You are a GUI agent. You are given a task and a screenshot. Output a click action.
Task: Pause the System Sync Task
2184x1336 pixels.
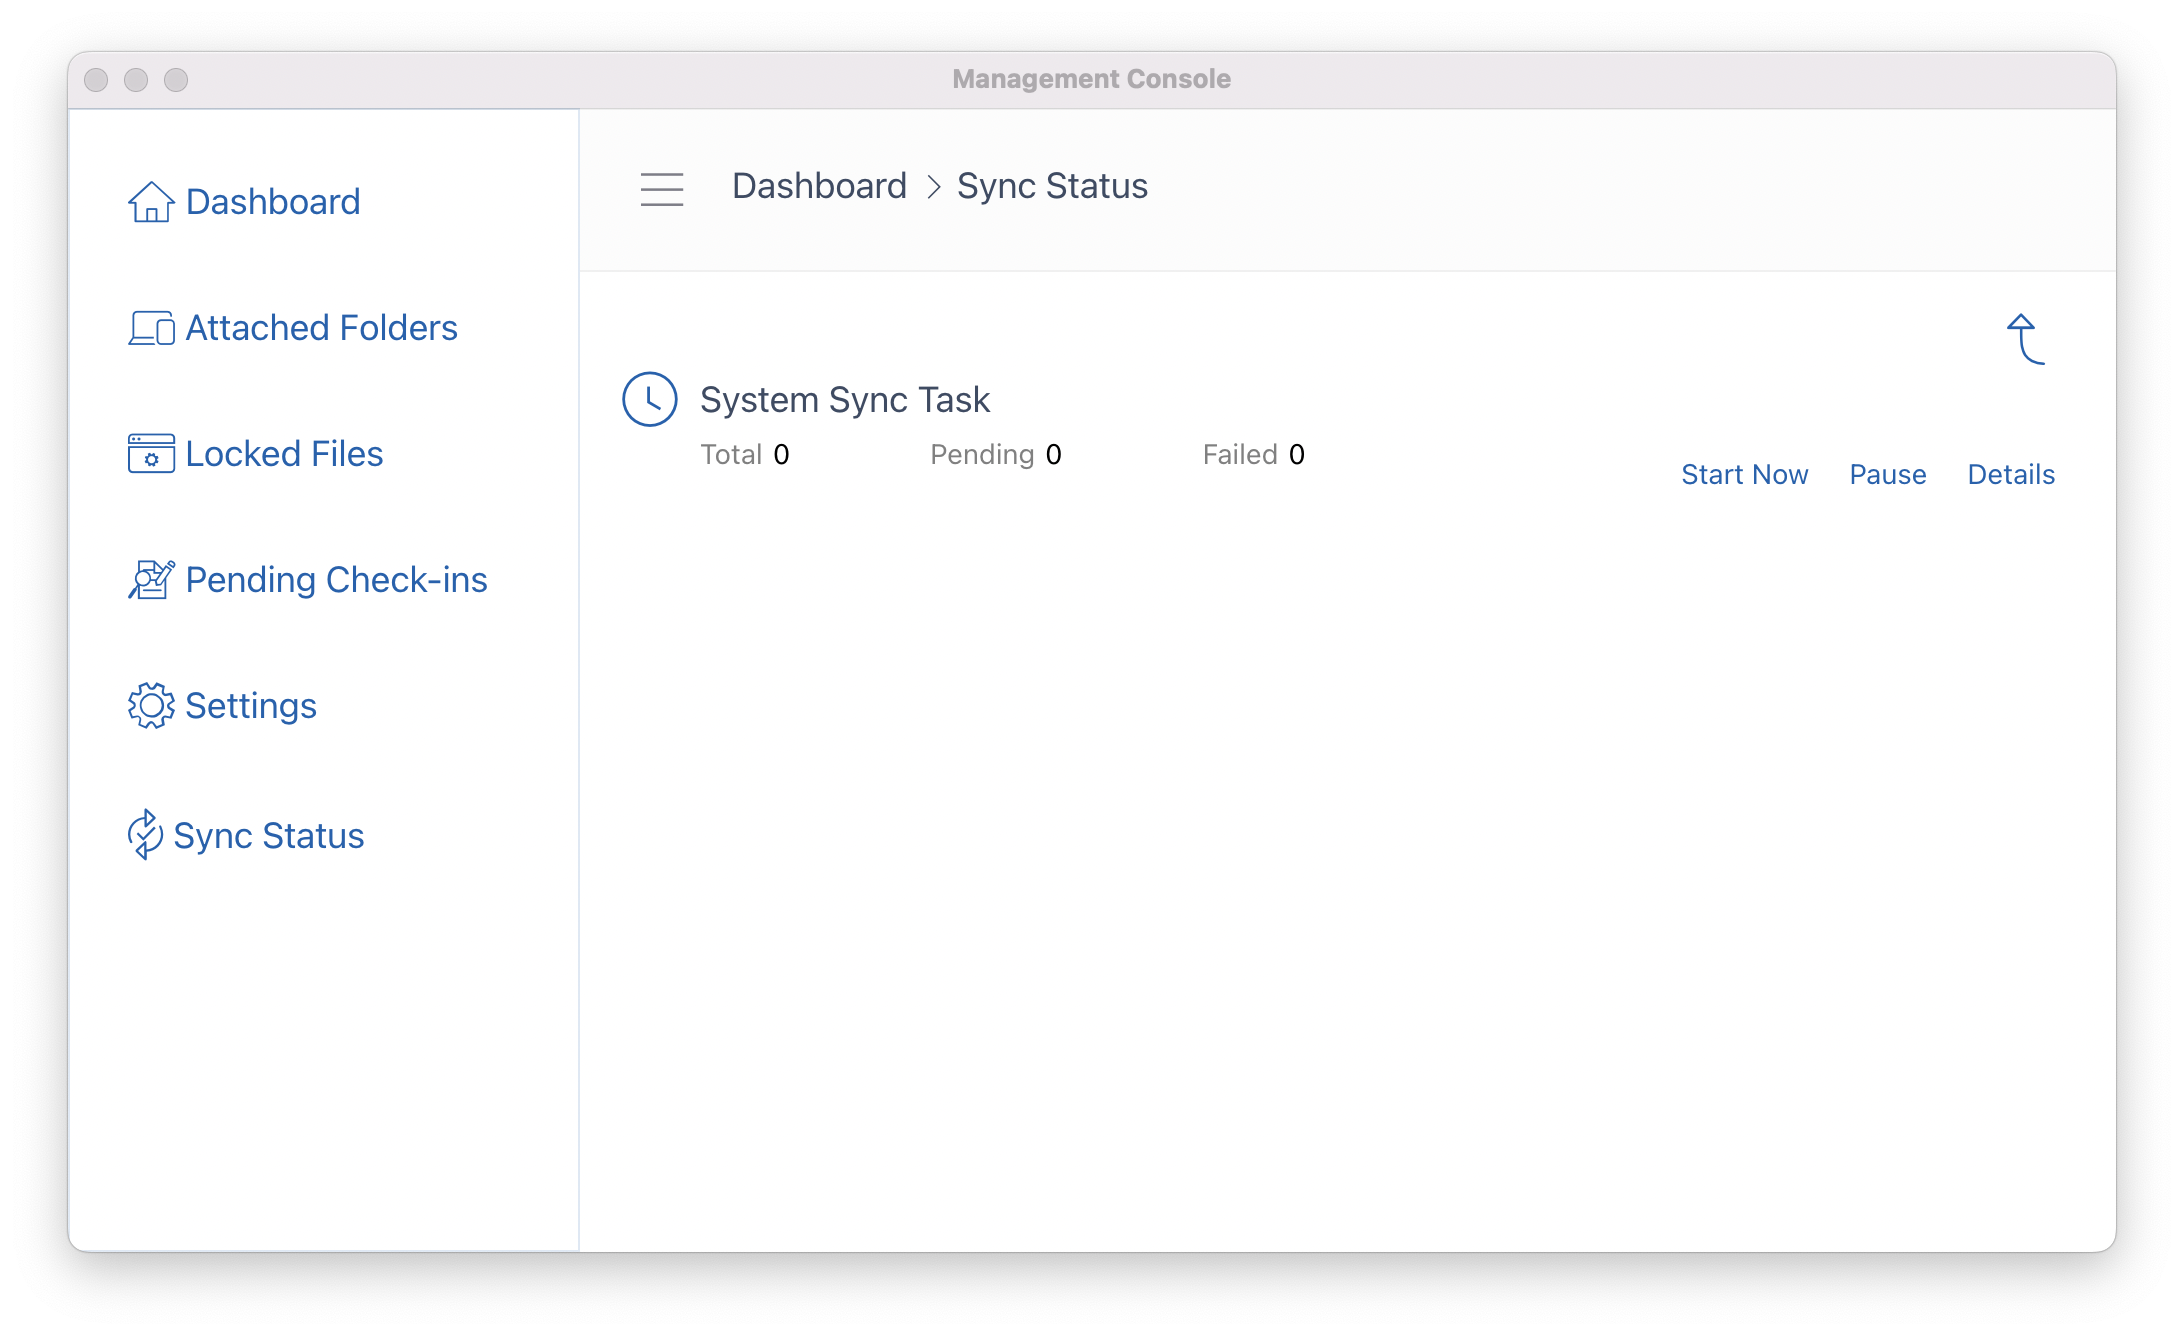1887,474
